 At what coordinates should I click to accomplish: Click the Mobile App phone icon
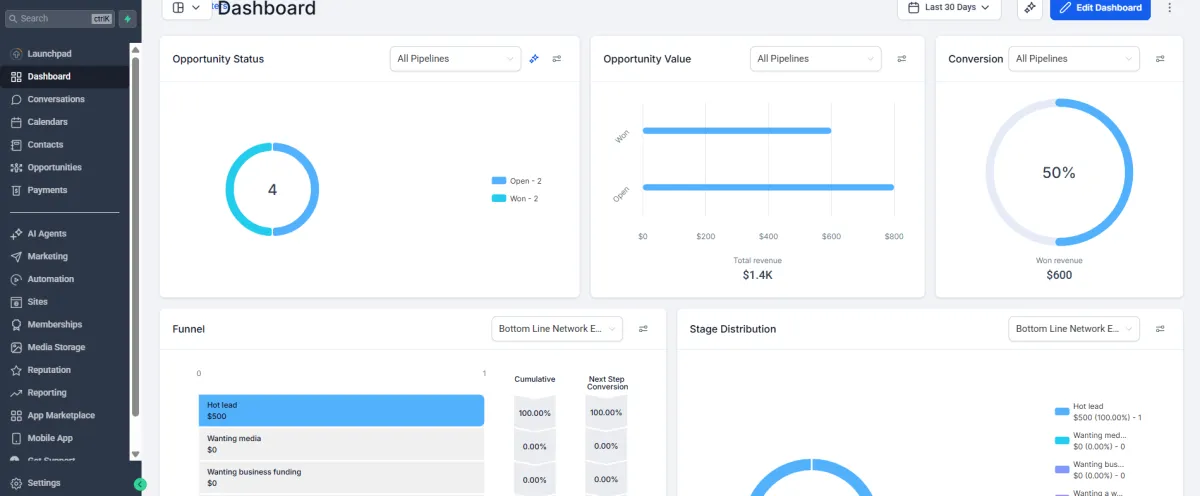click(16, 438)
